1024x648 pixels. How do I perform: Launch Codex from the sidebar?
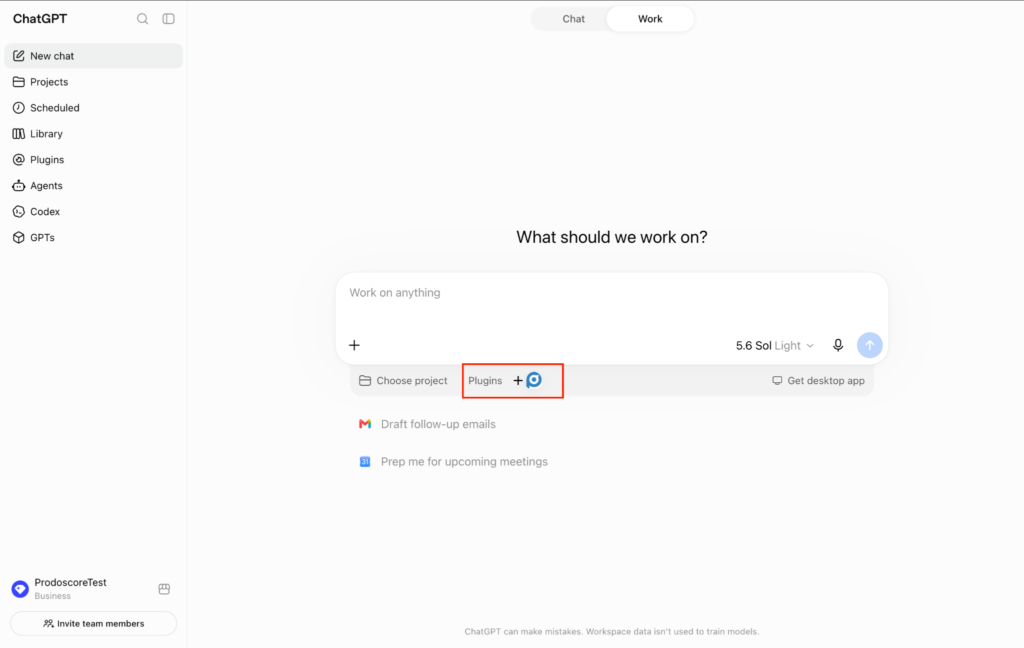(93, 212)
